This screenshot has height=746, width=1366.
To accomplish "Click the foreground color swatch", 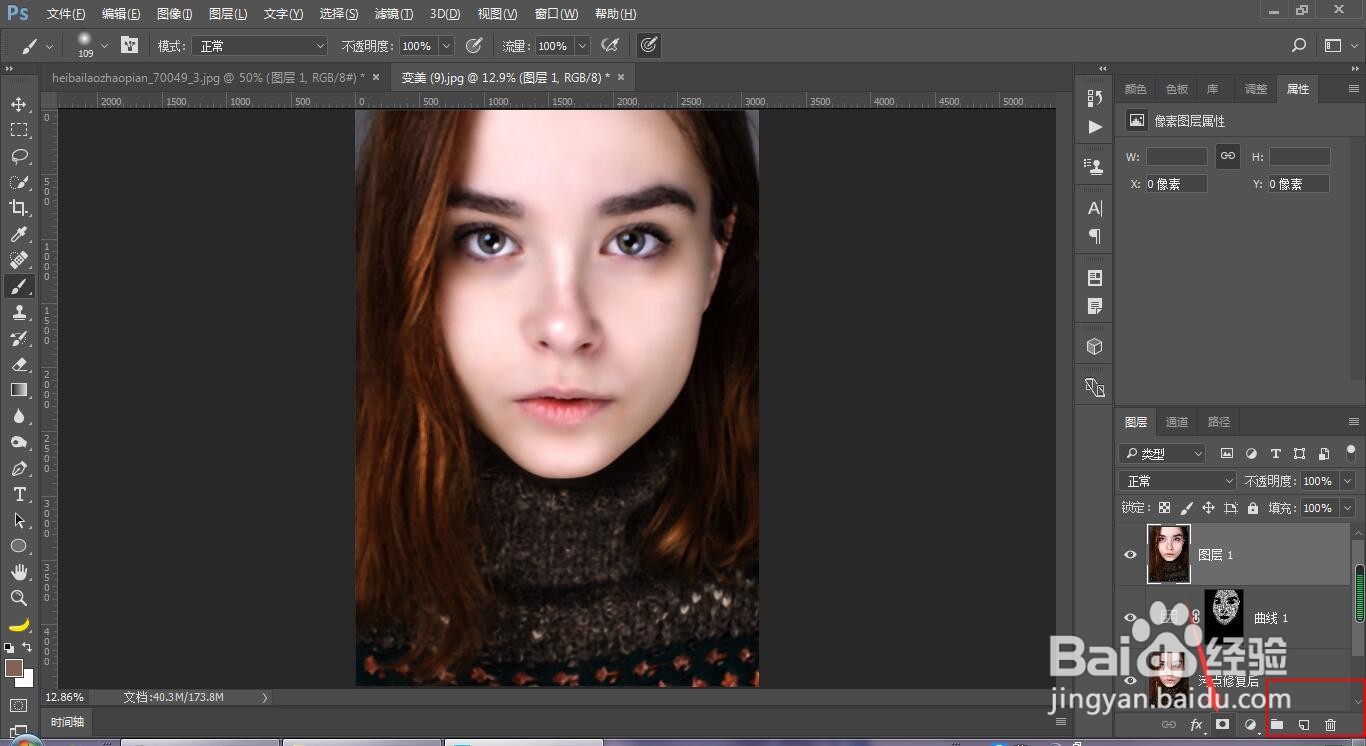I will tap(13, 668).
